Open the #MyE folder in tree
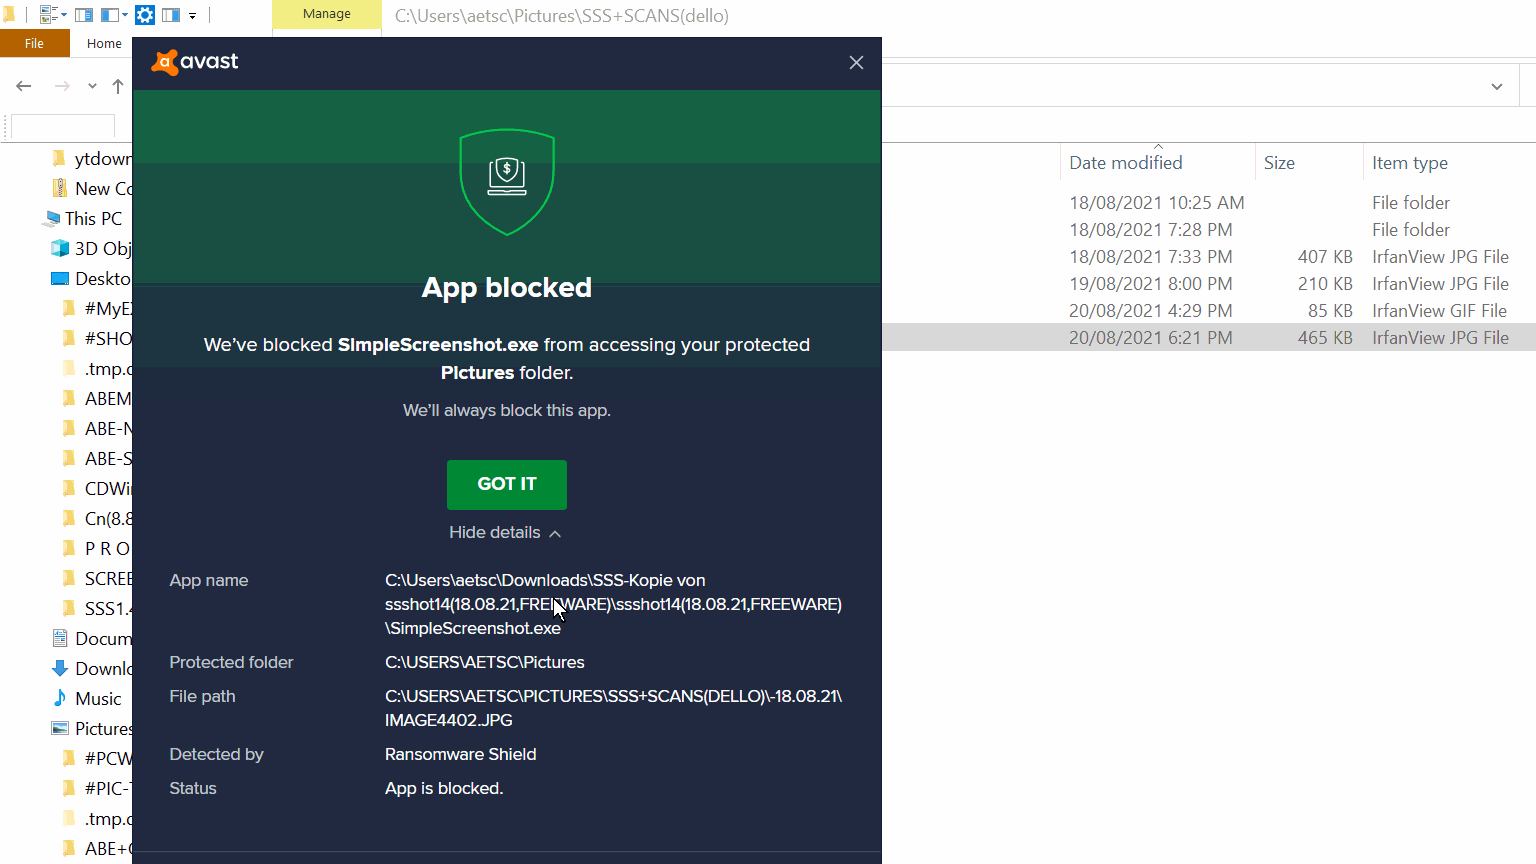The width and height of the screenshot is (1536, 864). click(96, 309)
